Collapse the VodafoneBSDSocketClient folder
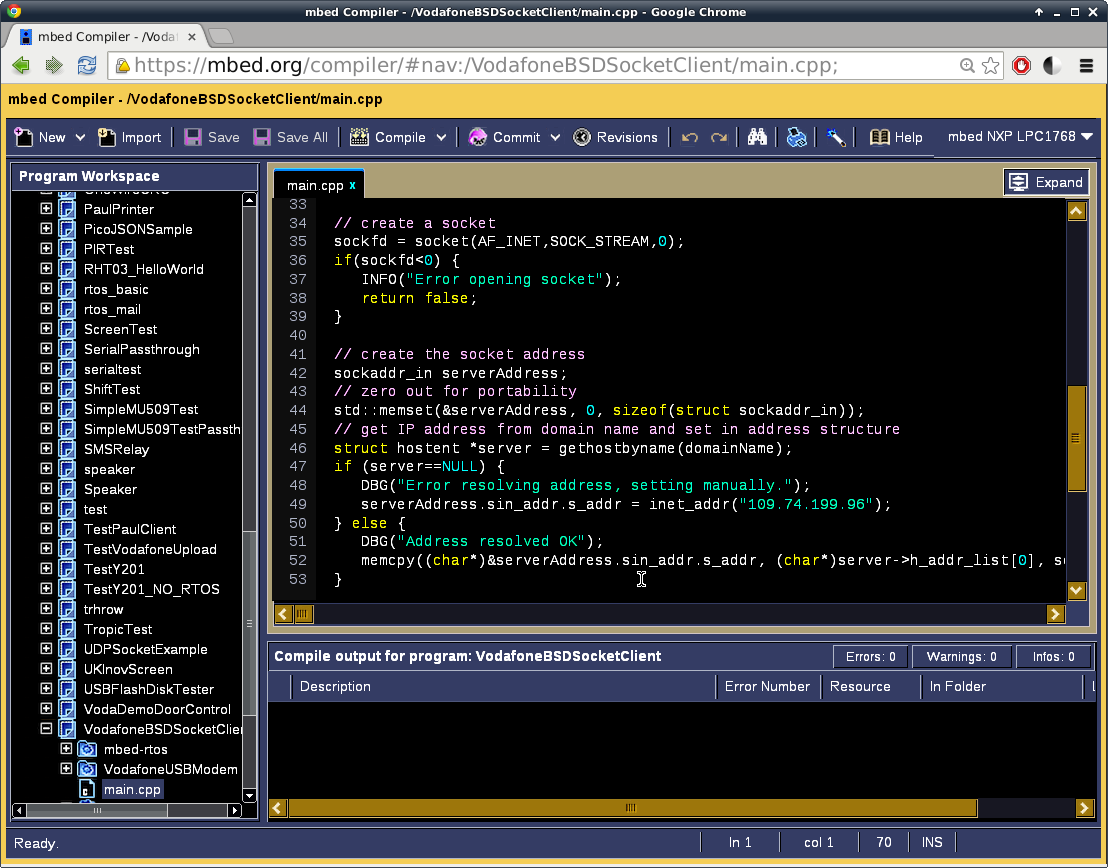Screen dimensions: 1108x868 pyautogui.click(x=46, y=729)
